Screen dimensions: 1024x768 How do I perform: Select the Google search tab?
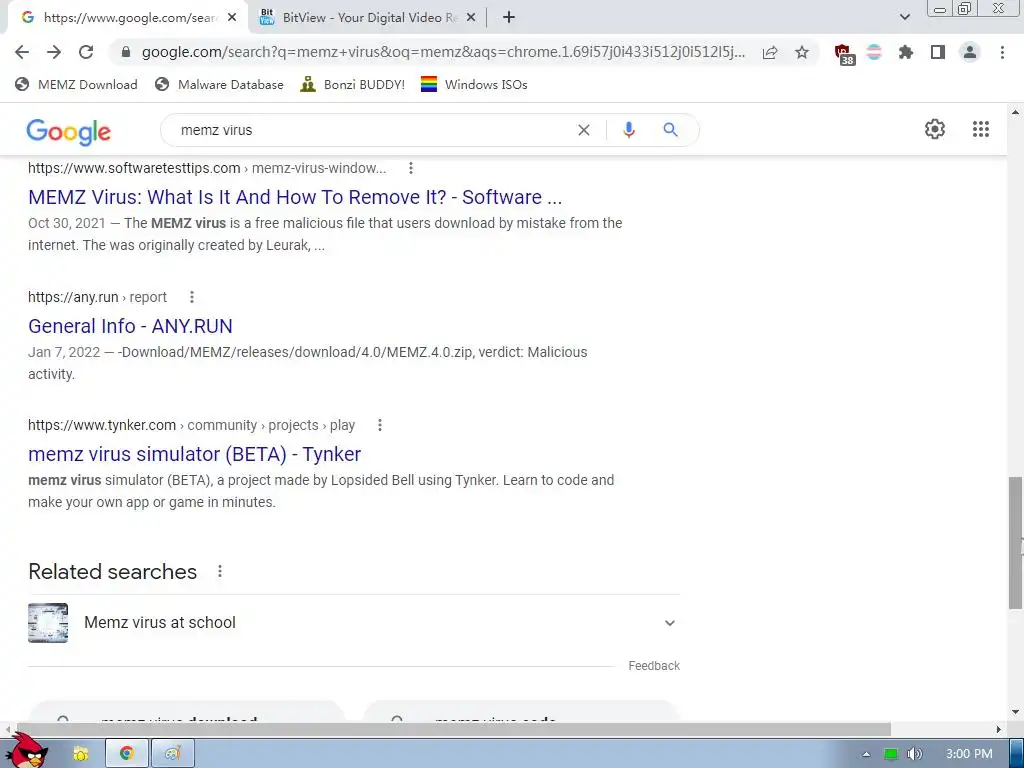point(127,18)
